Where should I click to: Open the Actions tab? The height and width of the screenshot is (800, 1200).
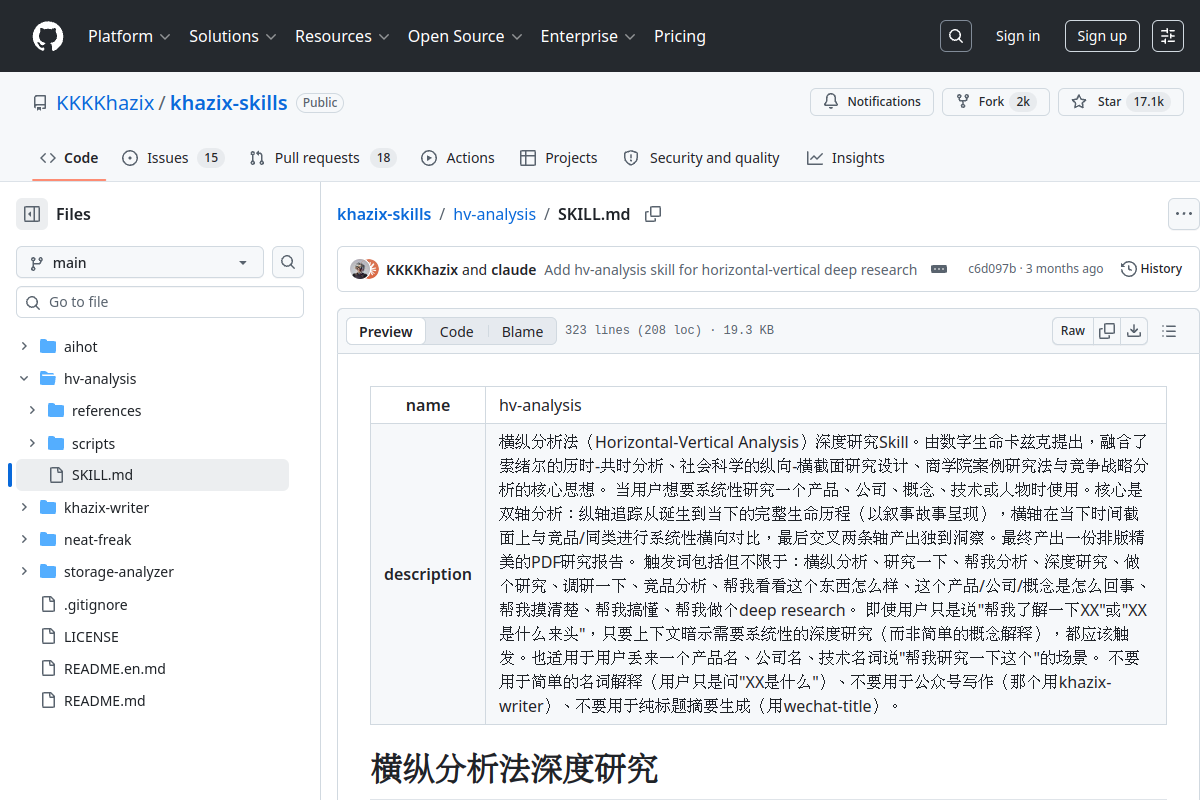point(458,158)
